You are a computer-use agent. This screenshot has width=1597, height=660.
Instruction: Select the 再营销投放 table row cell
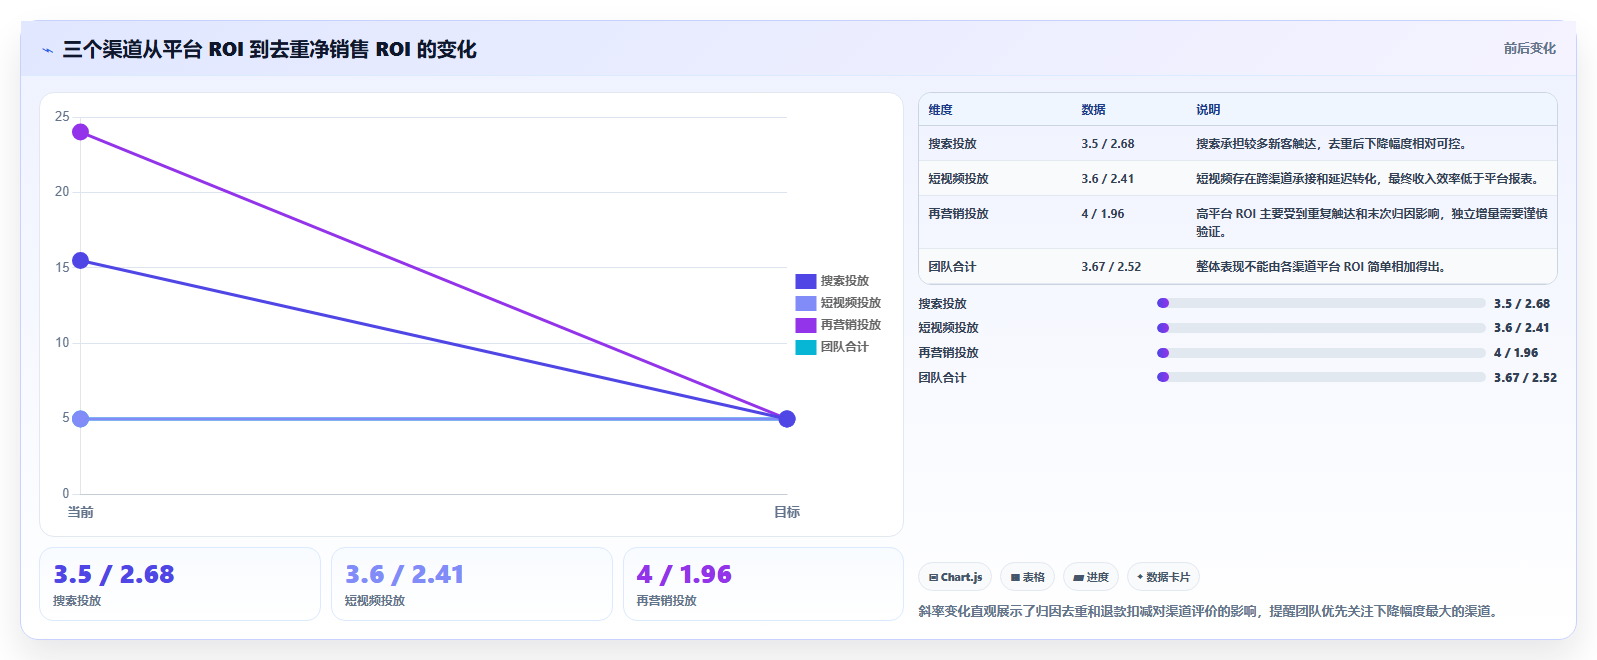coord(958,214)
